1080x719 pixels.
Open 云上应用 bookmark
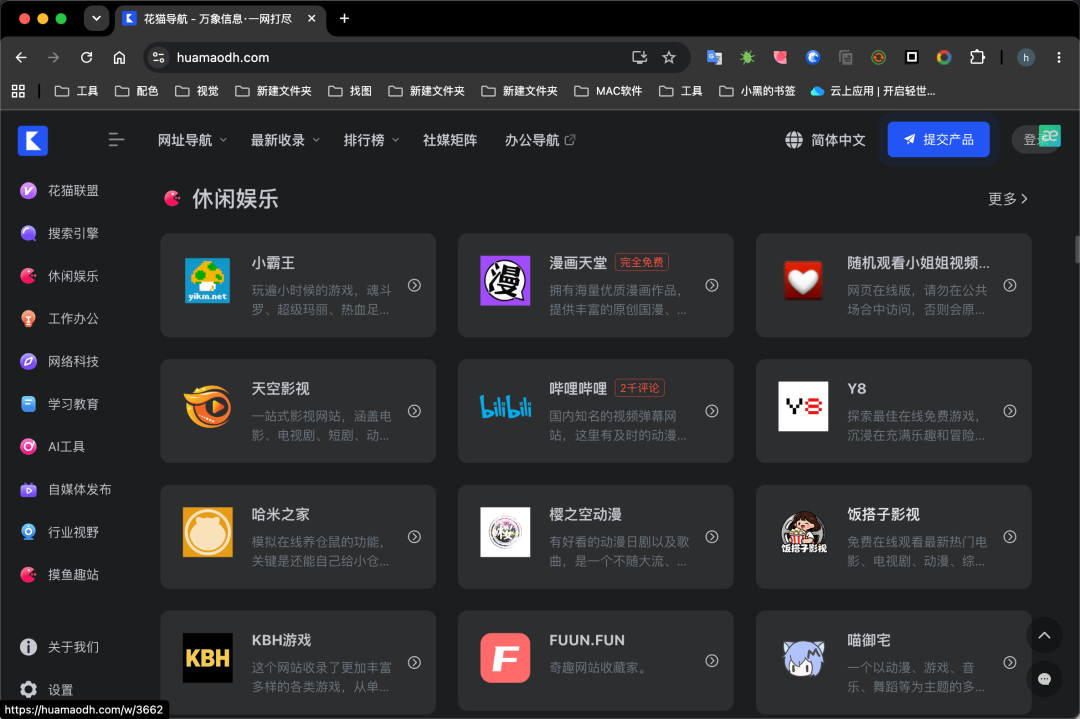point(873,91)
